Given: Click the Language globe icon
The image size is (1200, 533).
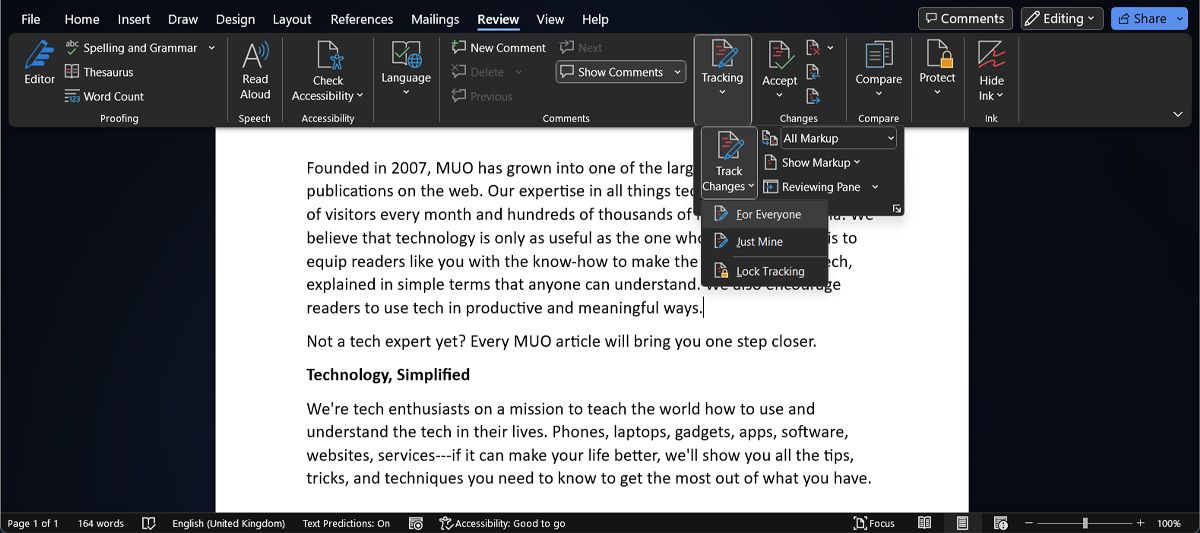Looking at the screenshot, I should pyautogui.click(x=406, y=54).
